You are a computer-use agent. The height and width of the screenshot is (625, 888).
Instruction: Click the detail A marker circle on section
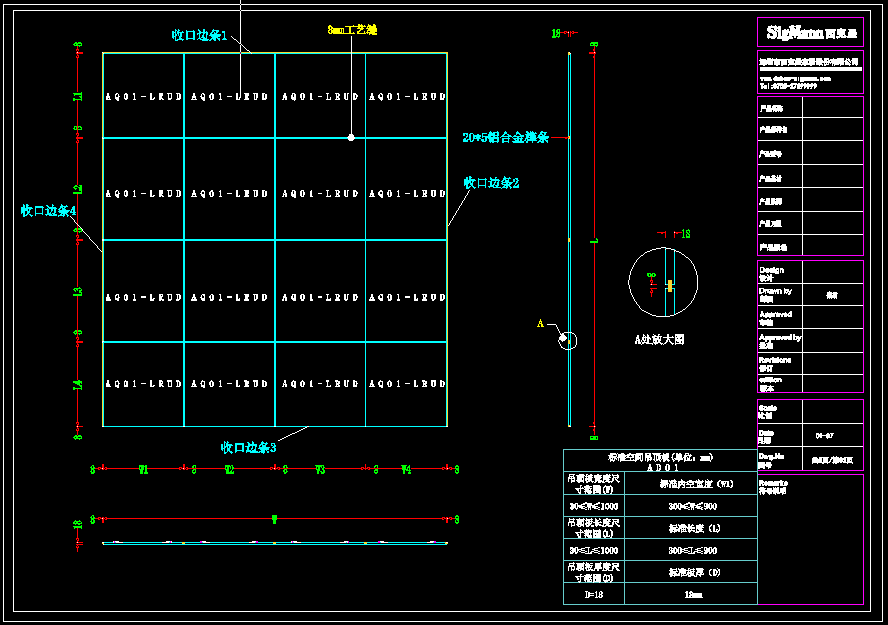(x=568, y=340)
